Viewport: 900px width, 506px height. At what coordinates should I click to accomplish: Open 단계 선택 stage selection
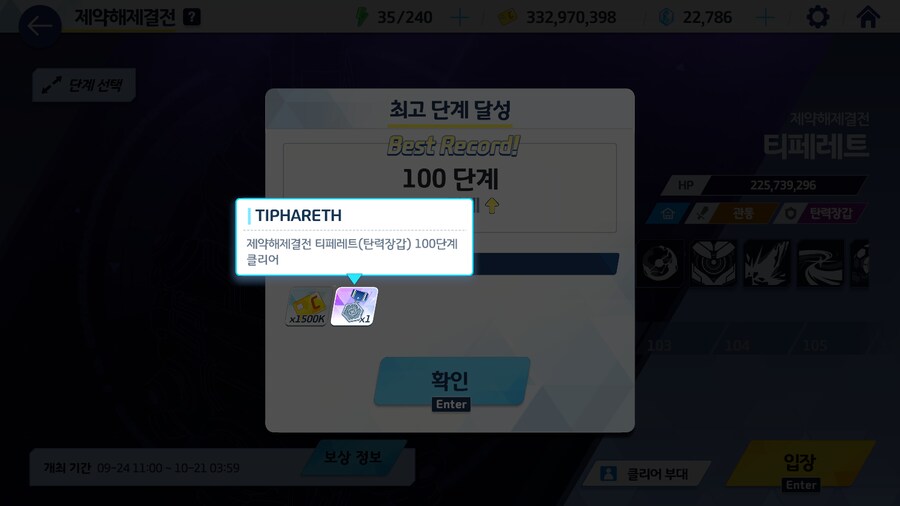tap(84, 85)
